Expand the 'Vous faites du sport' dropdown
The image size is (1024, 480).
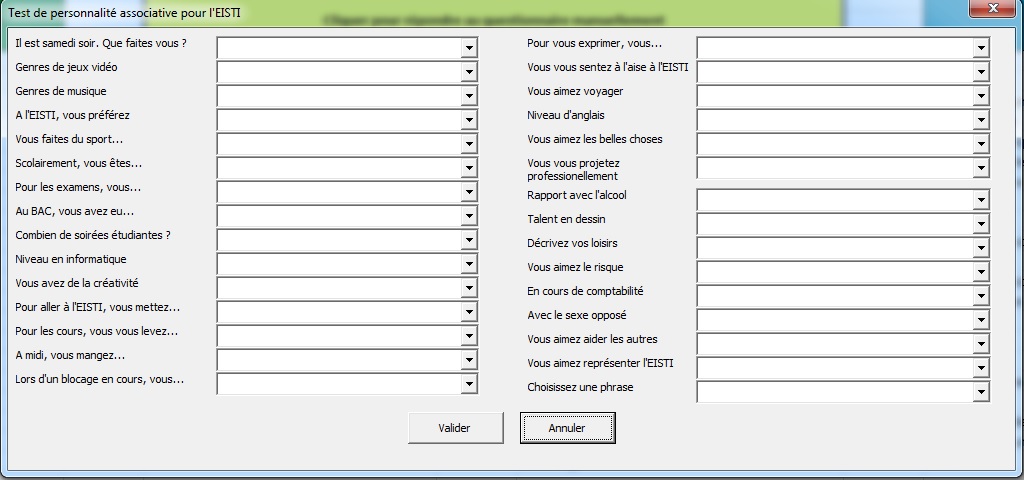point(468,144)
